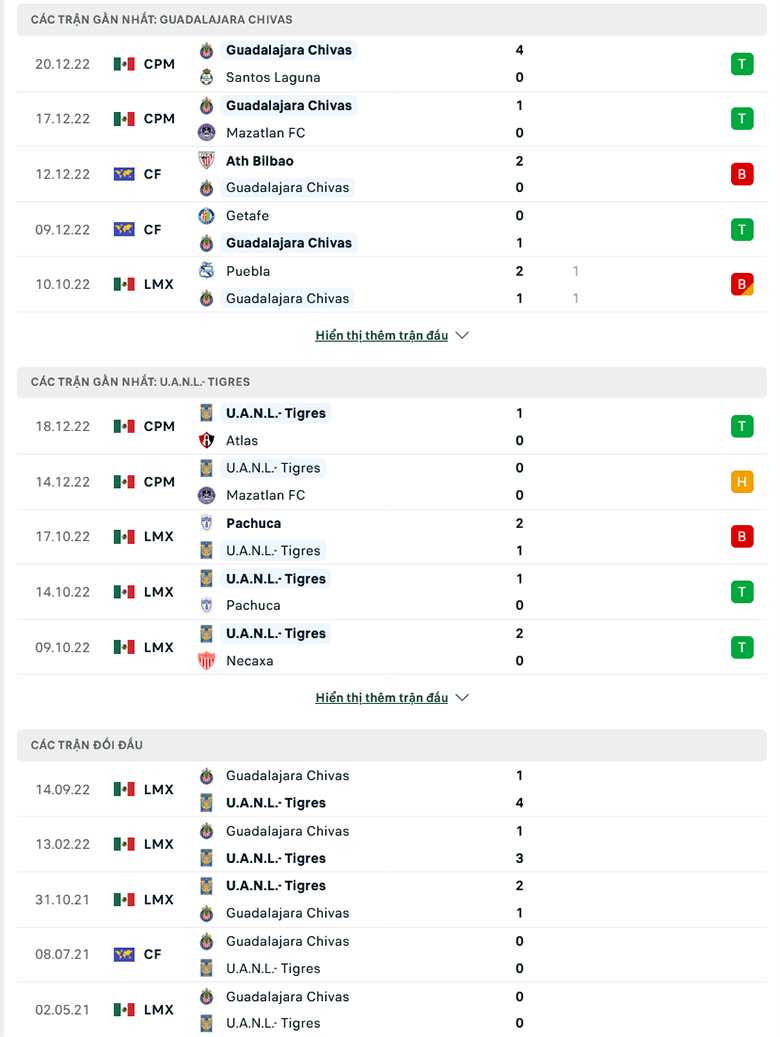780x1037 pixels.
Task: Expand more Guadalajara Chivas matches chevron
Action: pos(462,335)
